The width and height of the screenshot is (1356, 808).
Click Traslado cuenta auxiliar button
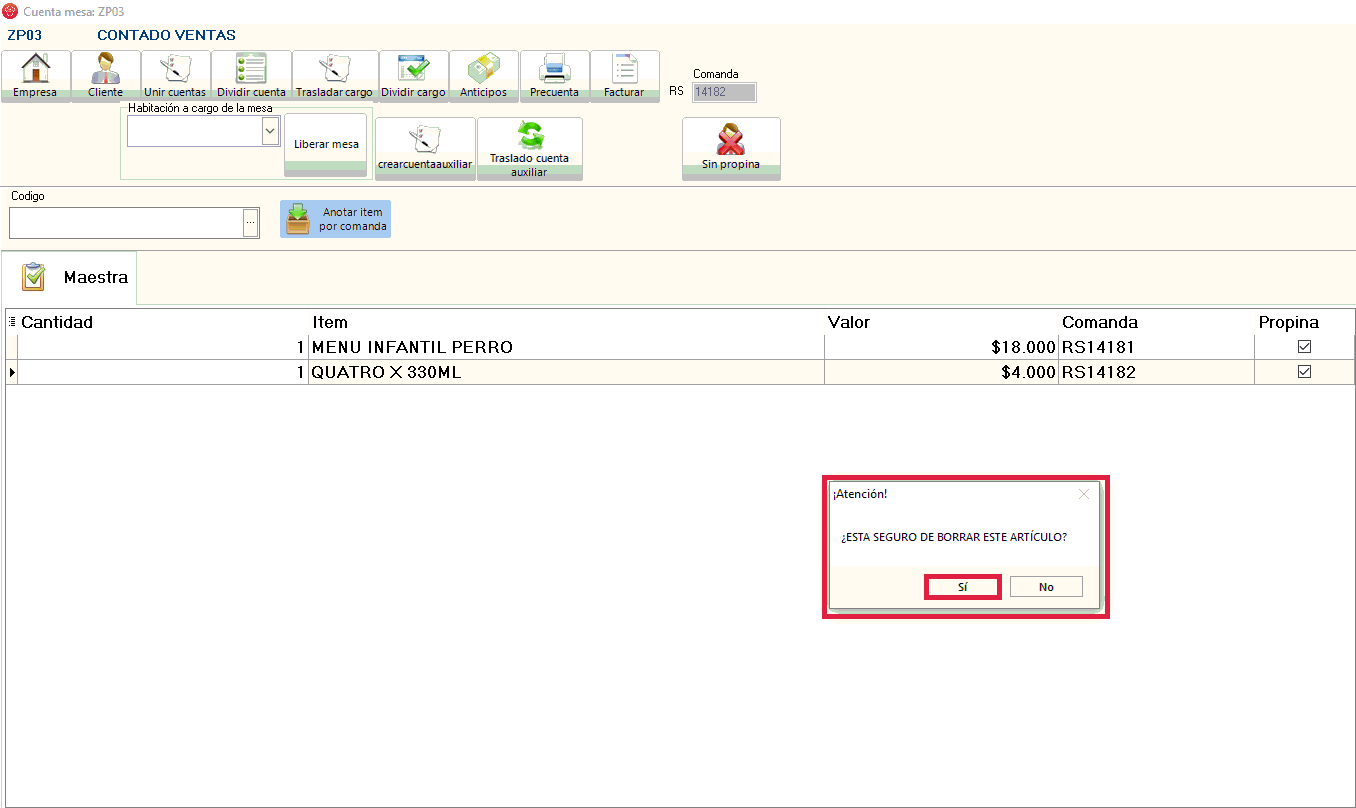click(529, 148)
